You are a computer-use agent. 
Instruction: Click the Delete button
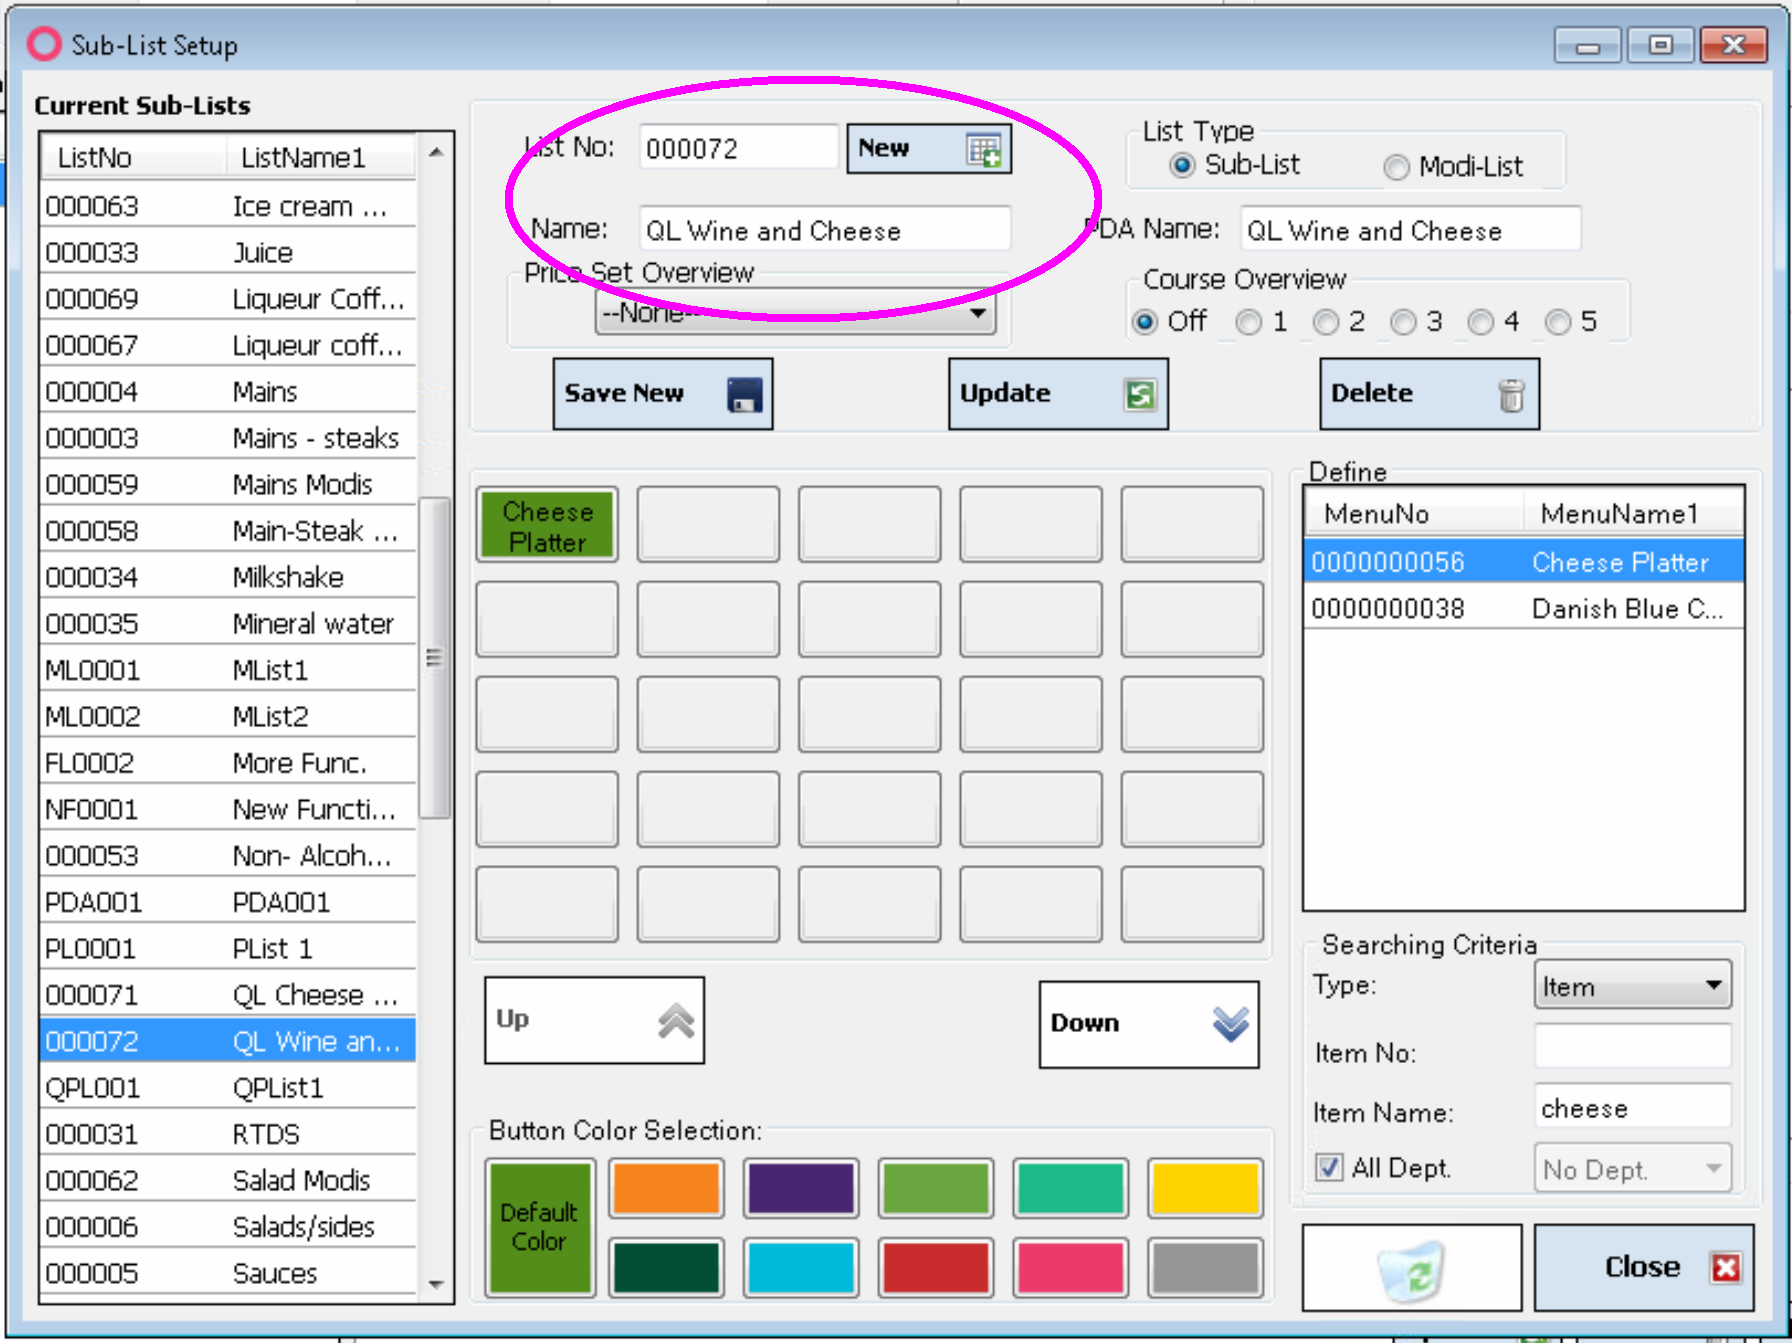point(1429,393)
